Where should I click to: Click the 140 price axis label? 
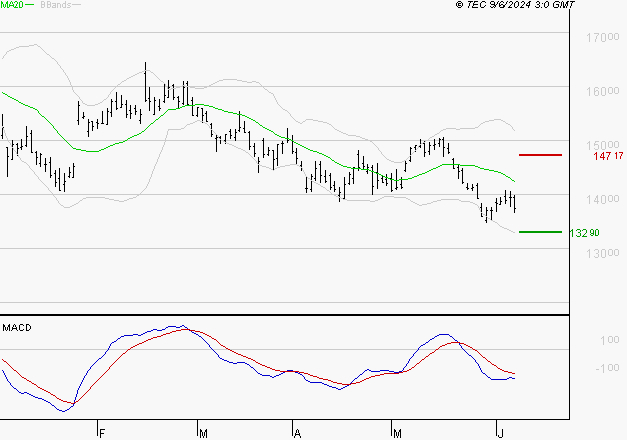click(603, 199)
